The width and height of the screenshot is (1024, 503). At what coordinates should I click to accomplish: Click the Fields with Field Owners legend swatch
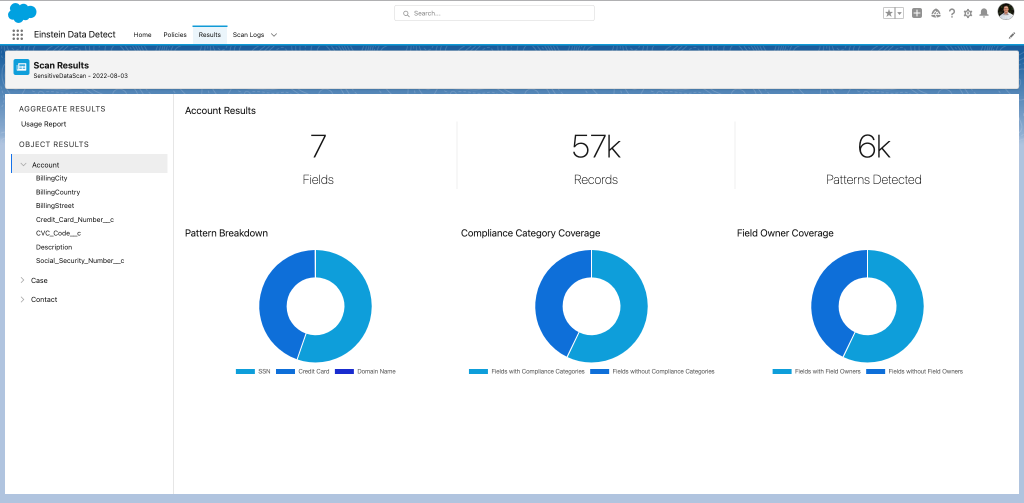[782, 371]
